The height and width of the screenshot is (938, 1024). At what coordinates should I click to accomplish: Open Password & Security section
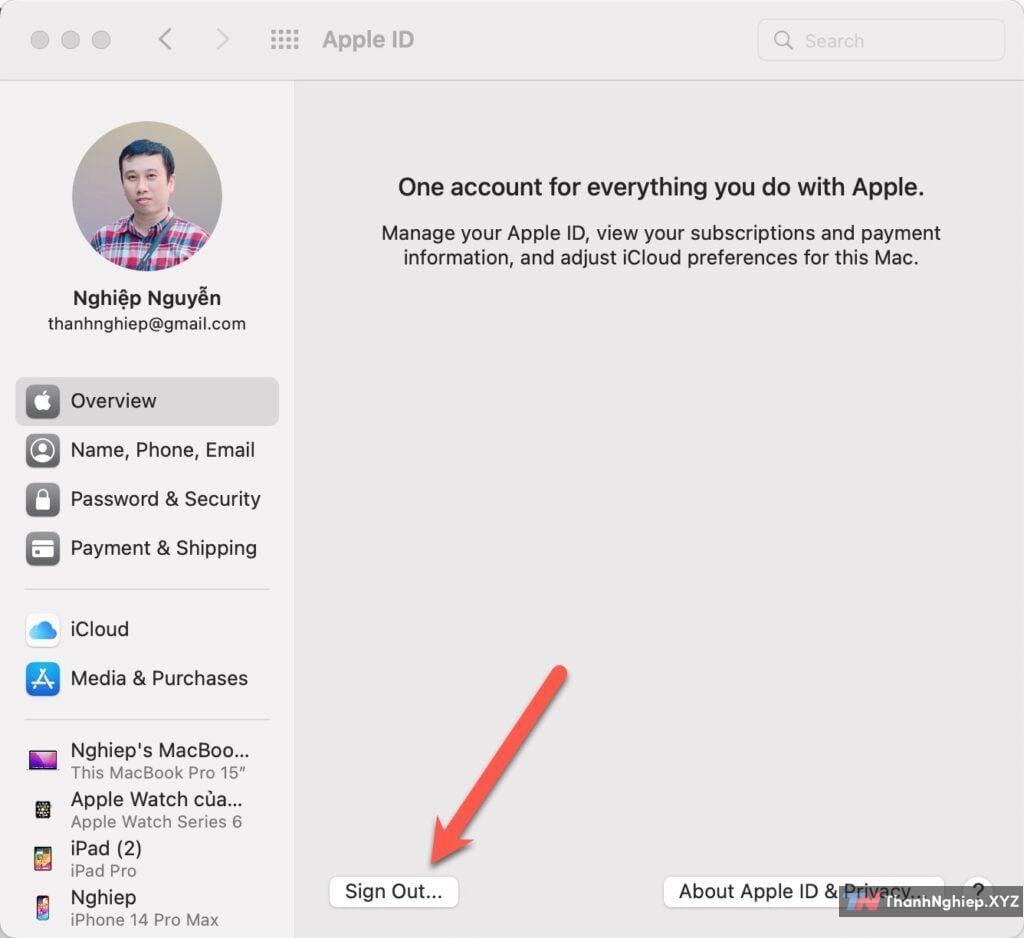pyautogui.click(x=147, y=499)
